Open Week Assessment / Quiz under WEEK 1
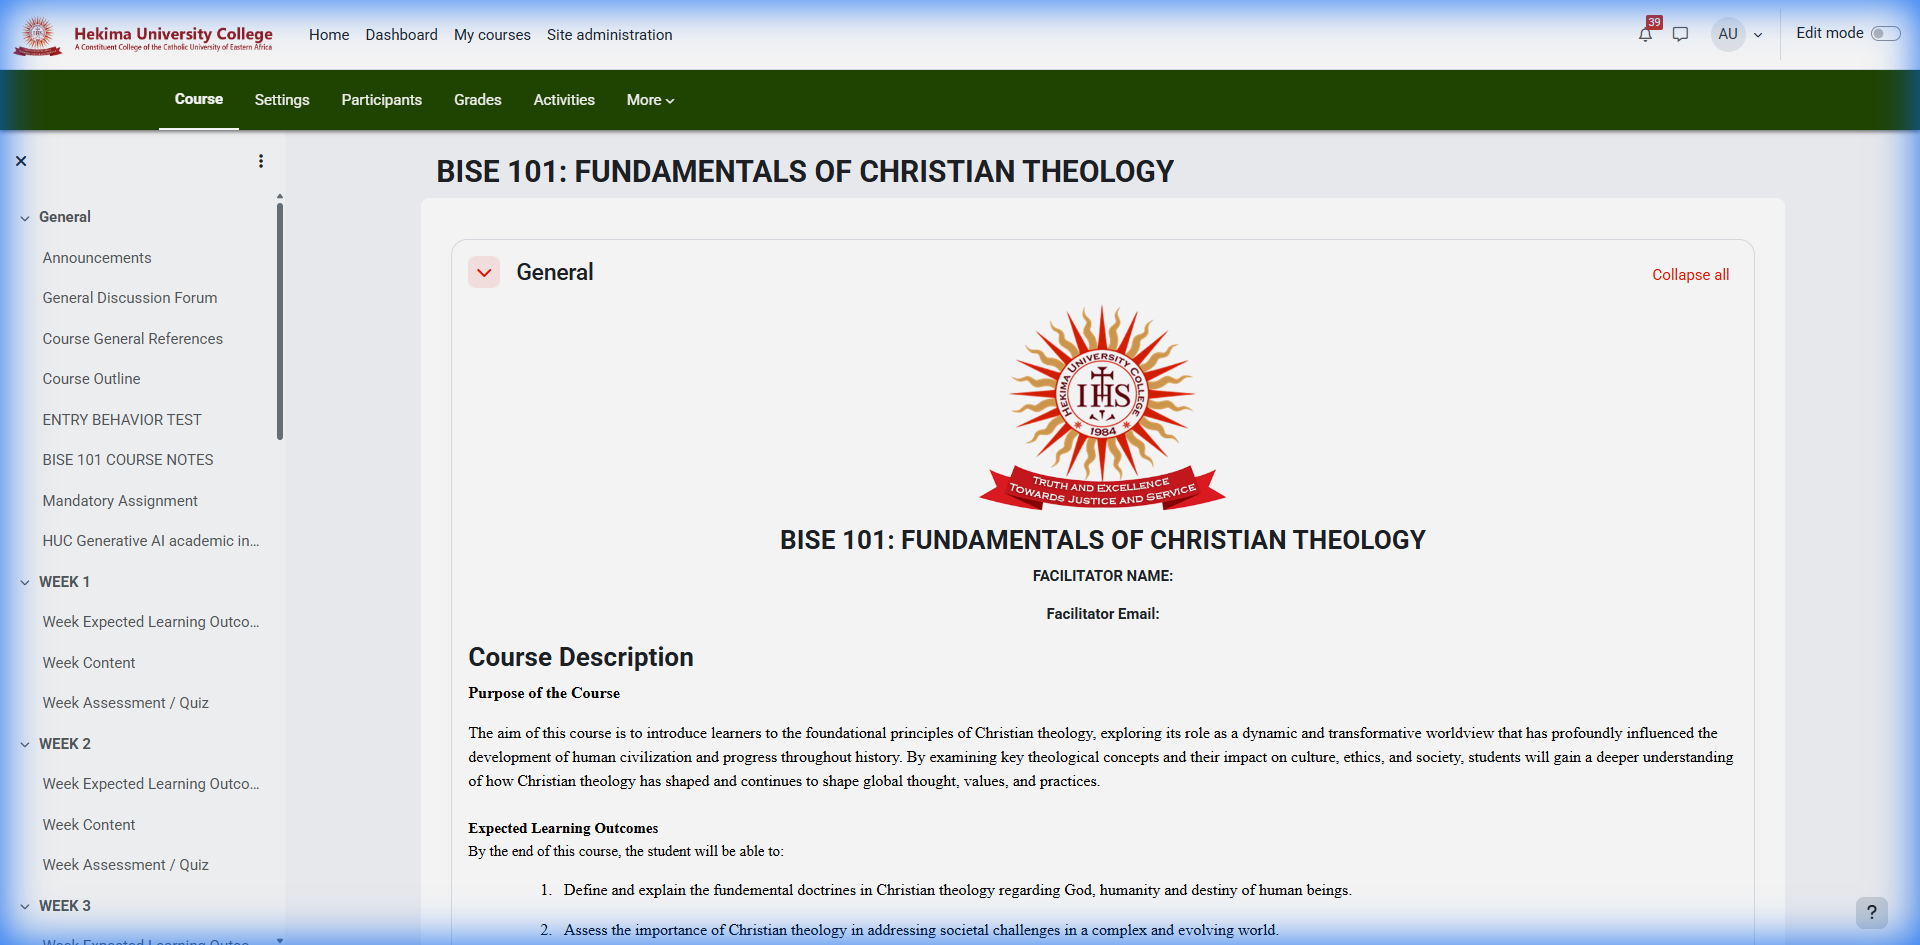 [126, 703]
